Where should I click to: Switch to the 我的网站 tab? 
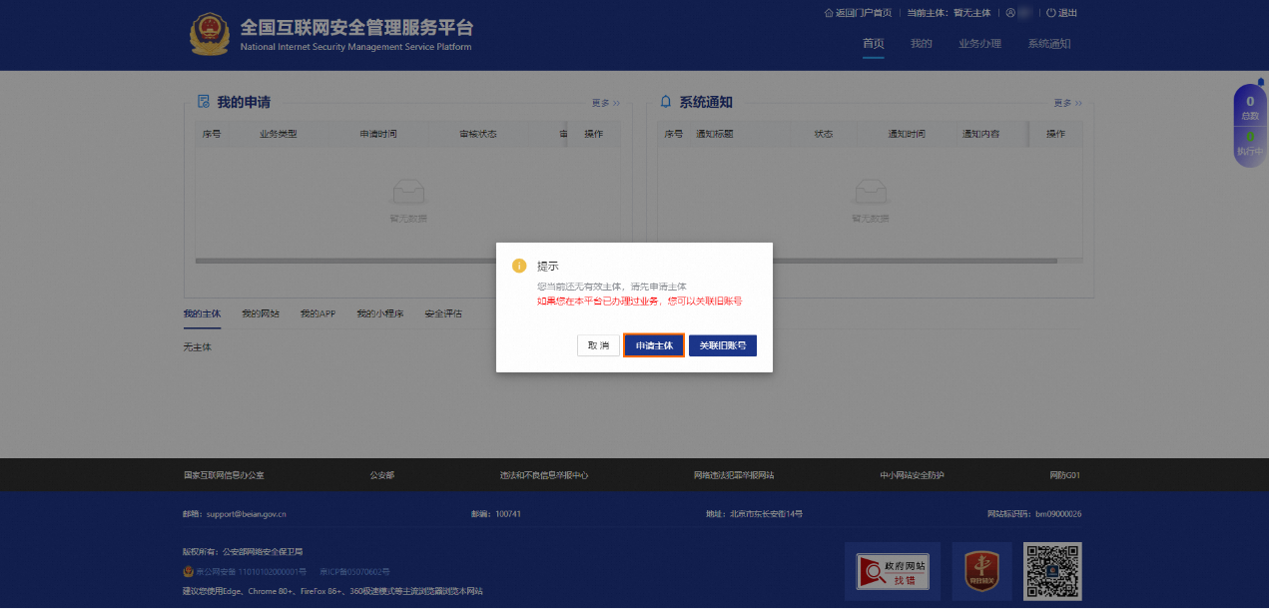pos(259,313)
